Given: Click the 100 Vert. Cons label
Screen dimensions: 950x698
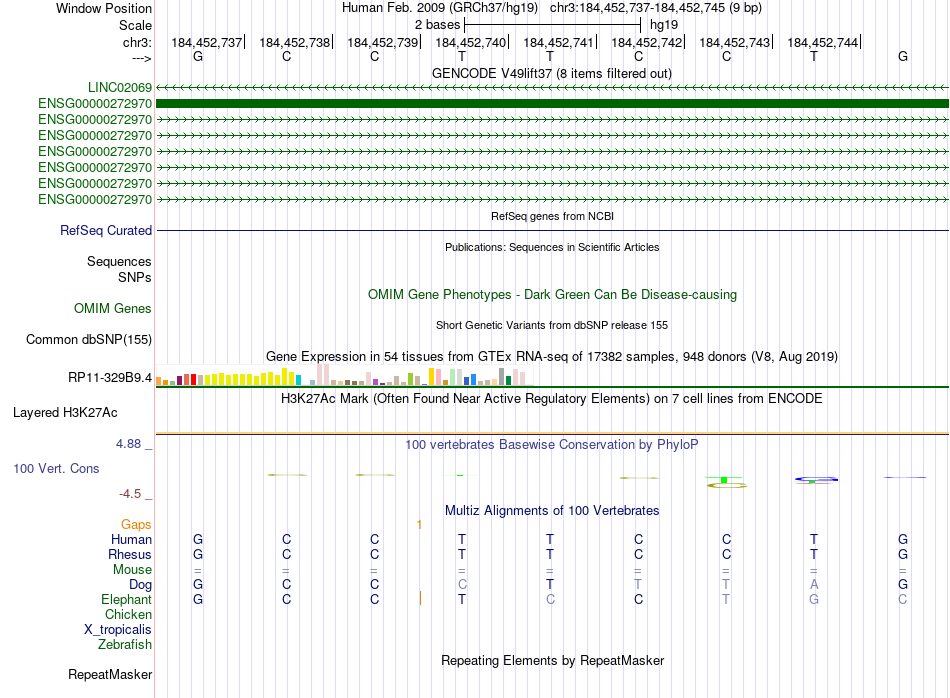Looking at the screenshot, I should coord(56,468).
